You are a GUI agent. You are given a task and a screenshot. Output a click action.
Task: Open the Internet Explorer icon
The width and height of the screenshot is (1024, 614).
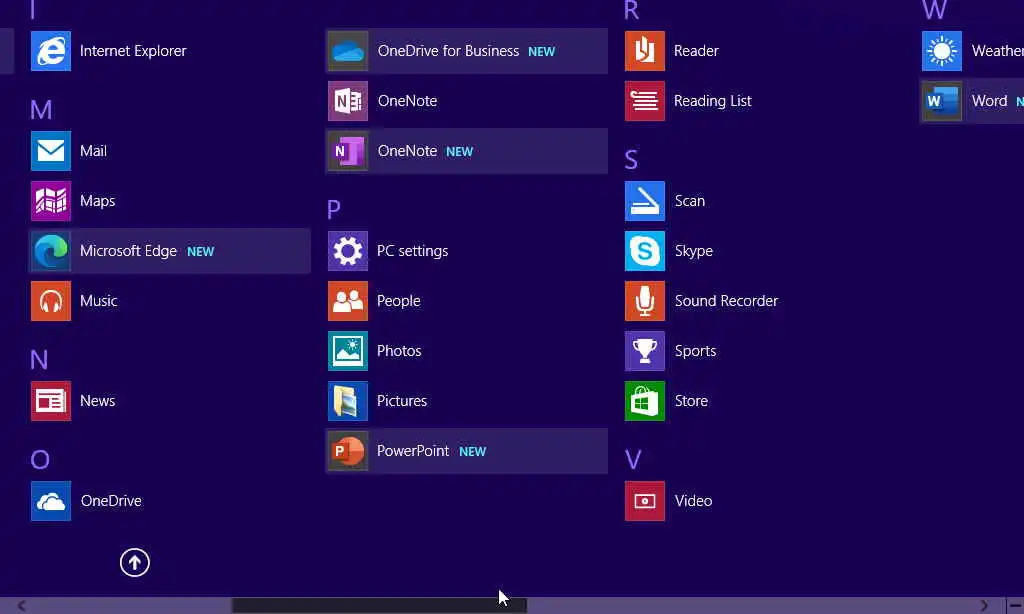(51, 51)
